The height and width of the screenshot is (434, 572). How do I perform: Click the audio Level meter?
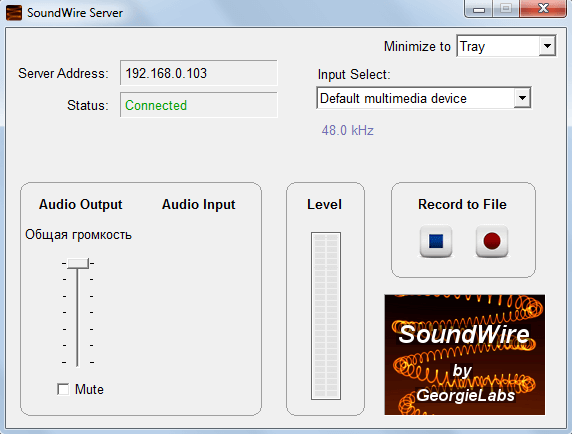coord(326,316)
